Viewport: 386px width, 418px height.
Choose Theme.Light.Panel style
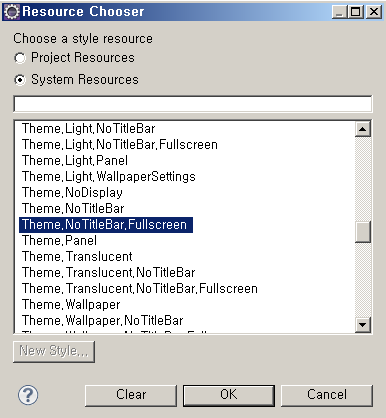(75, 161)
